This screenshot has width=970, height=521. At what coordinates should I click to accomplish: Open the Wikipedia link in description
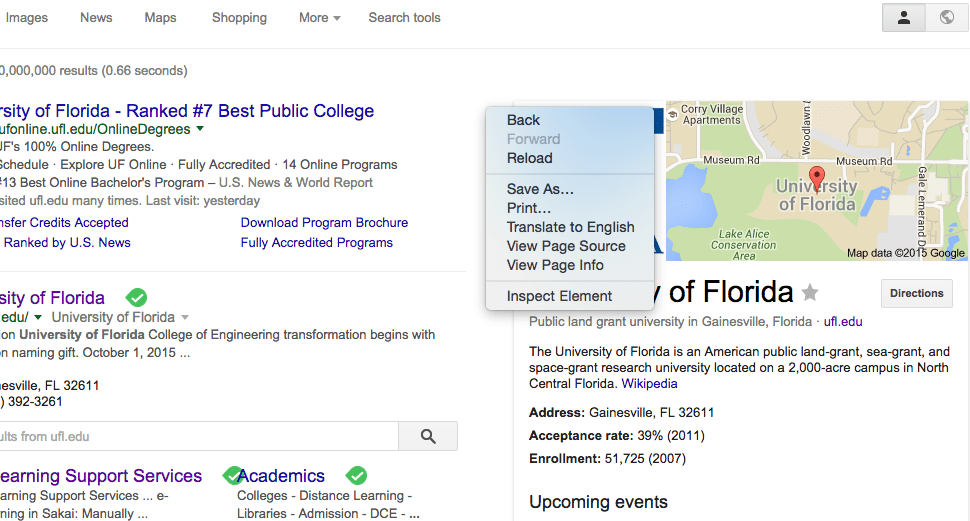point(649,383)
